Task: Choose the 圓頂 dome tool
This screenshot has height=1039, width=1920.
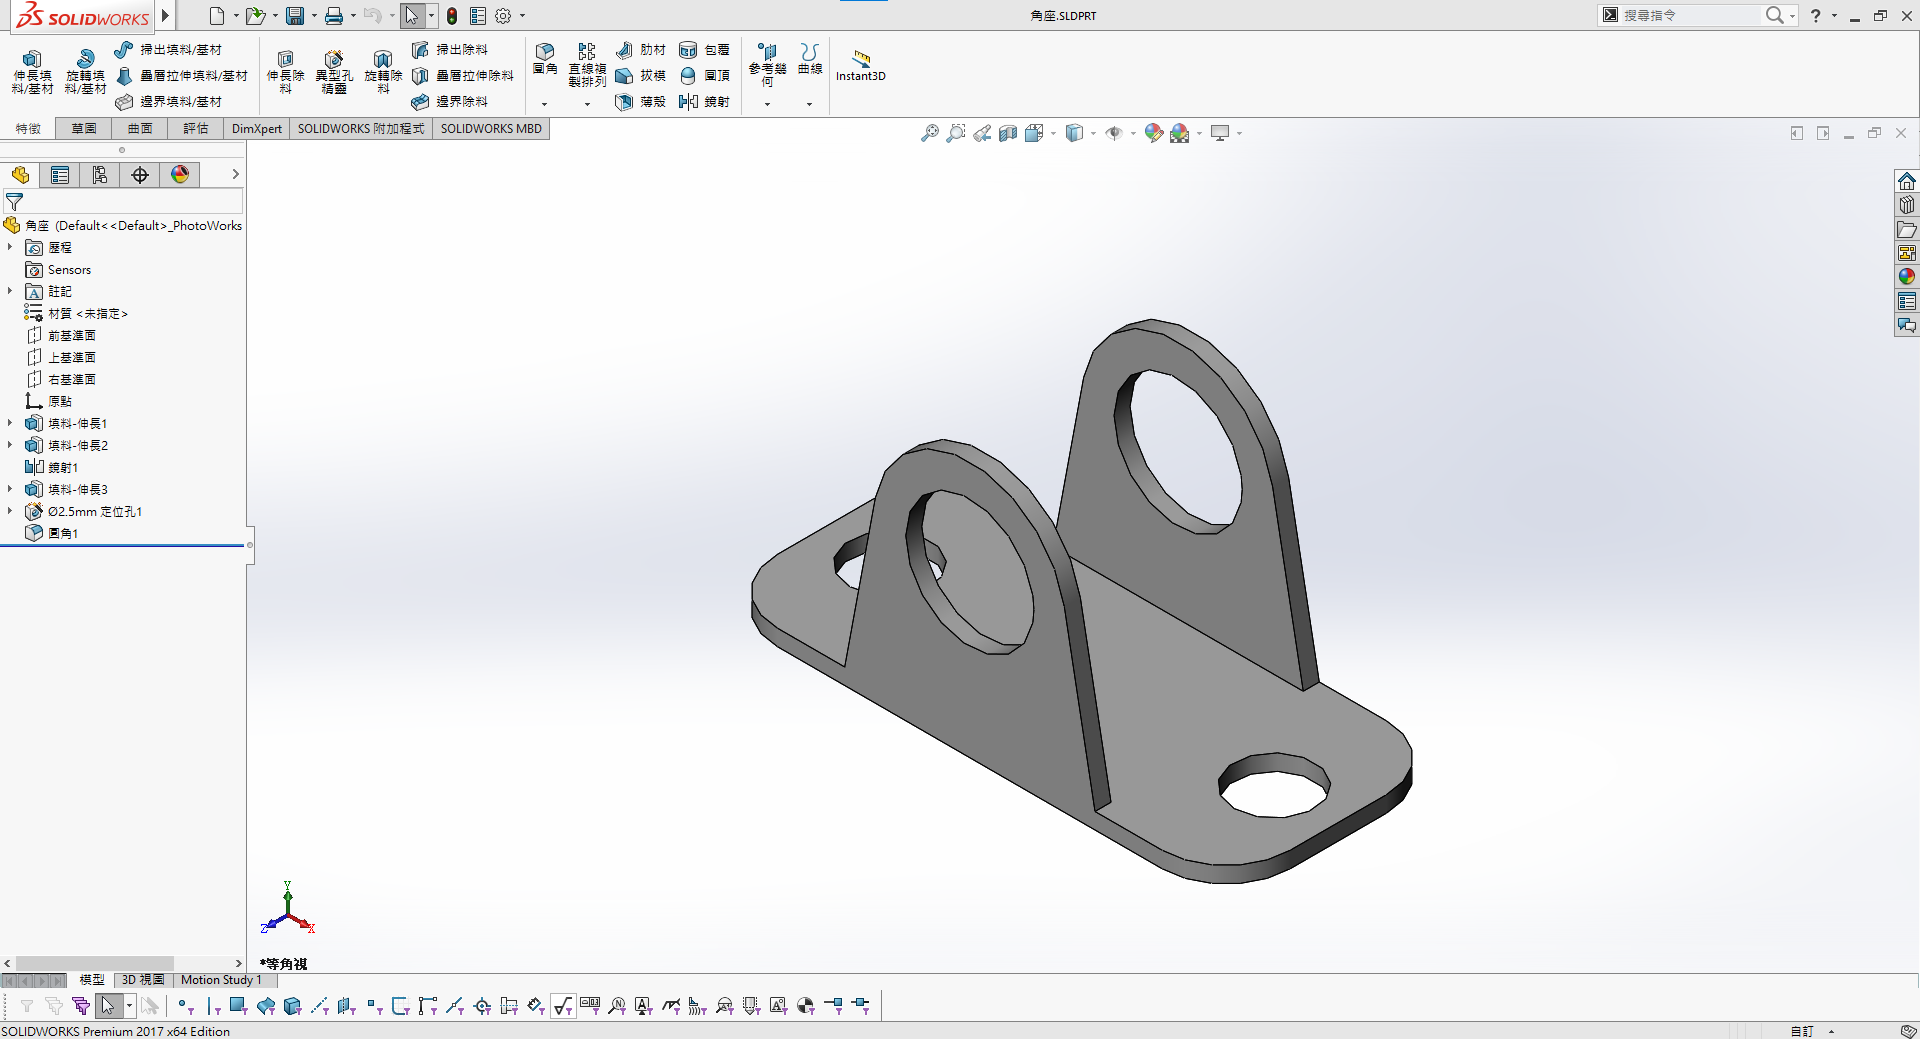Action: pos(704,76)
